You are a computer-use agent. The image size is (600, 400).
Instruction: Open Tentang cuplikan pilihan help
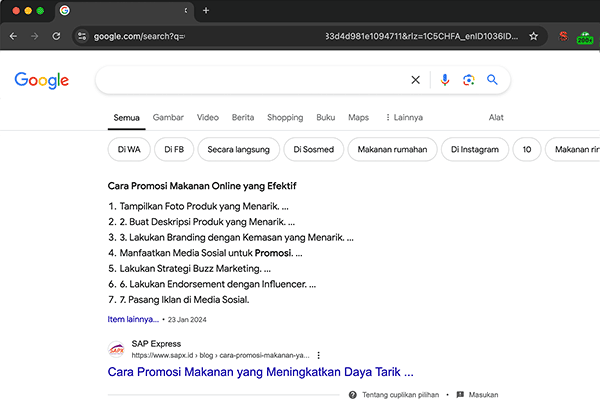394,395
